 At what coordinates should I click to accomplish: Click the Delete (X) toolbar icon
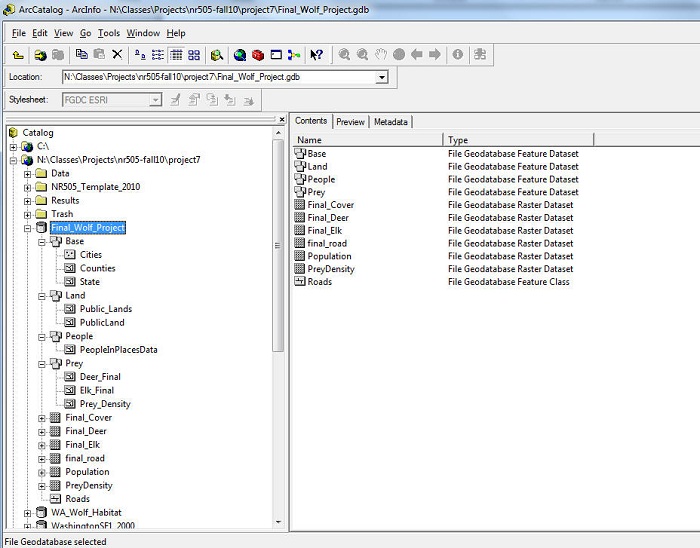click(x=117, y=55)
